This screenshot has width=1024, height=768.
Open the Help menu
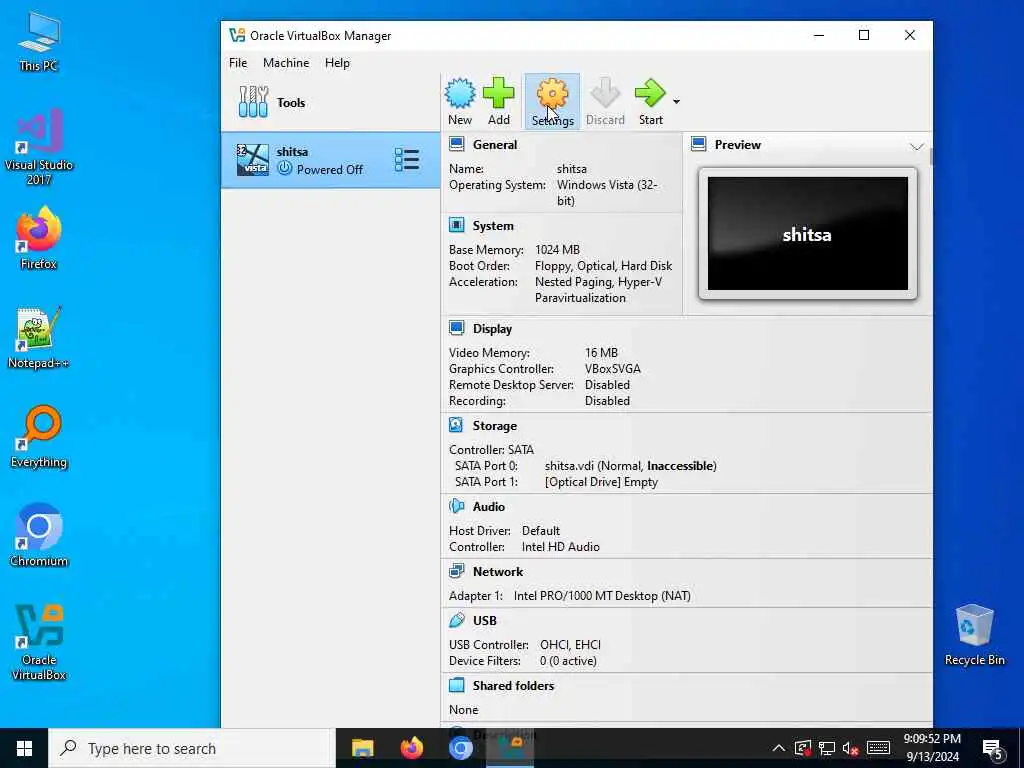point(337,63)
